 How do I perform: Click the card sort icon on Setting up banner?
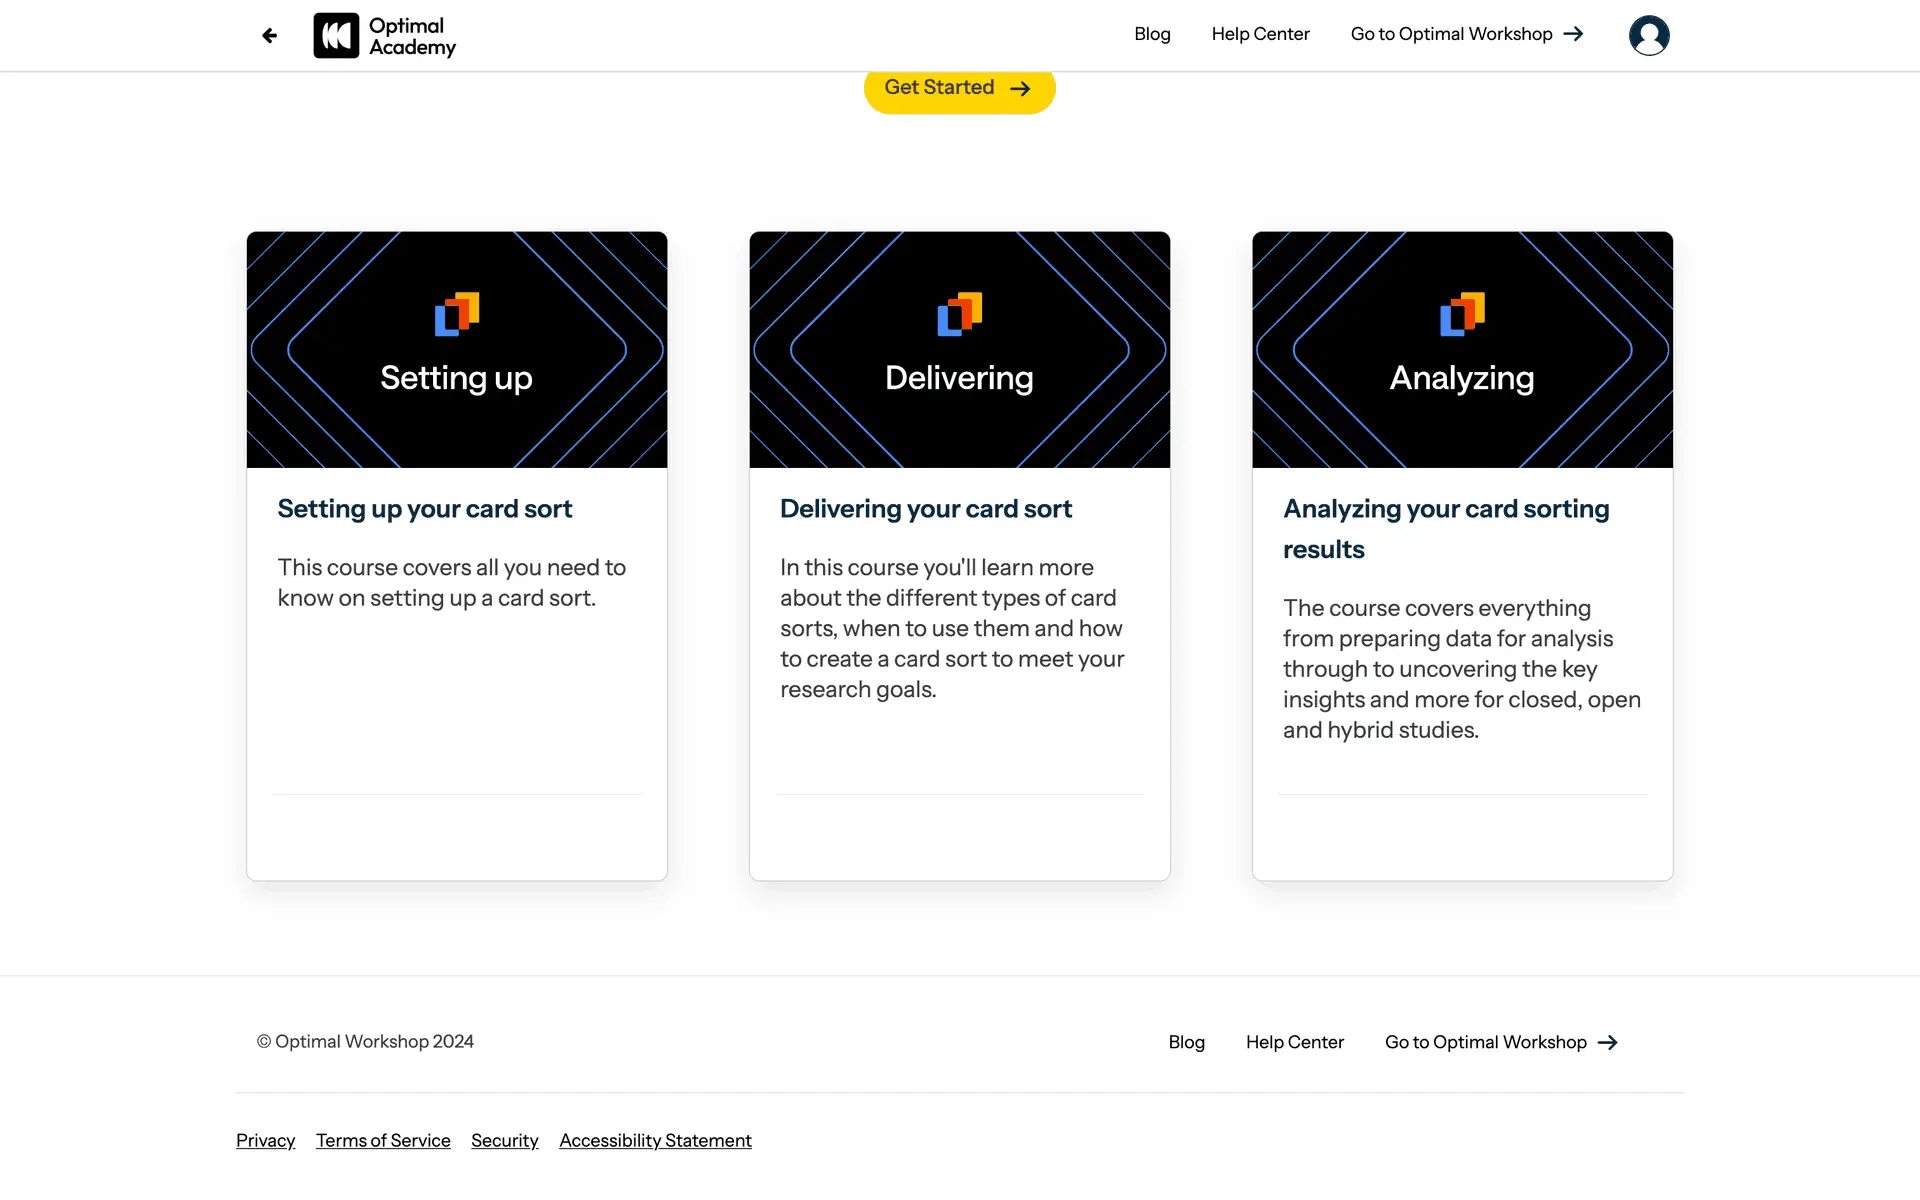pyautogui.click(x=457, y=314)
